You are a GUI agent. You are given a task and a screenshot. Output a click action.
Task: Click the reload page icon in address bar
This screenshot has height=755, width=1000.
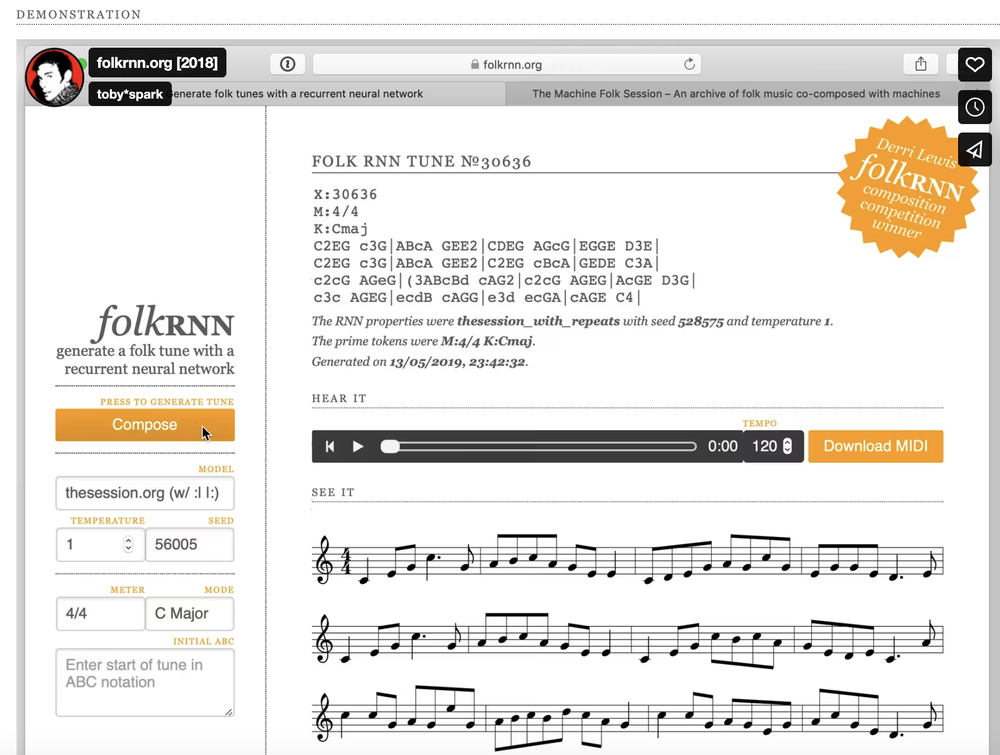(x=689, y=64)
